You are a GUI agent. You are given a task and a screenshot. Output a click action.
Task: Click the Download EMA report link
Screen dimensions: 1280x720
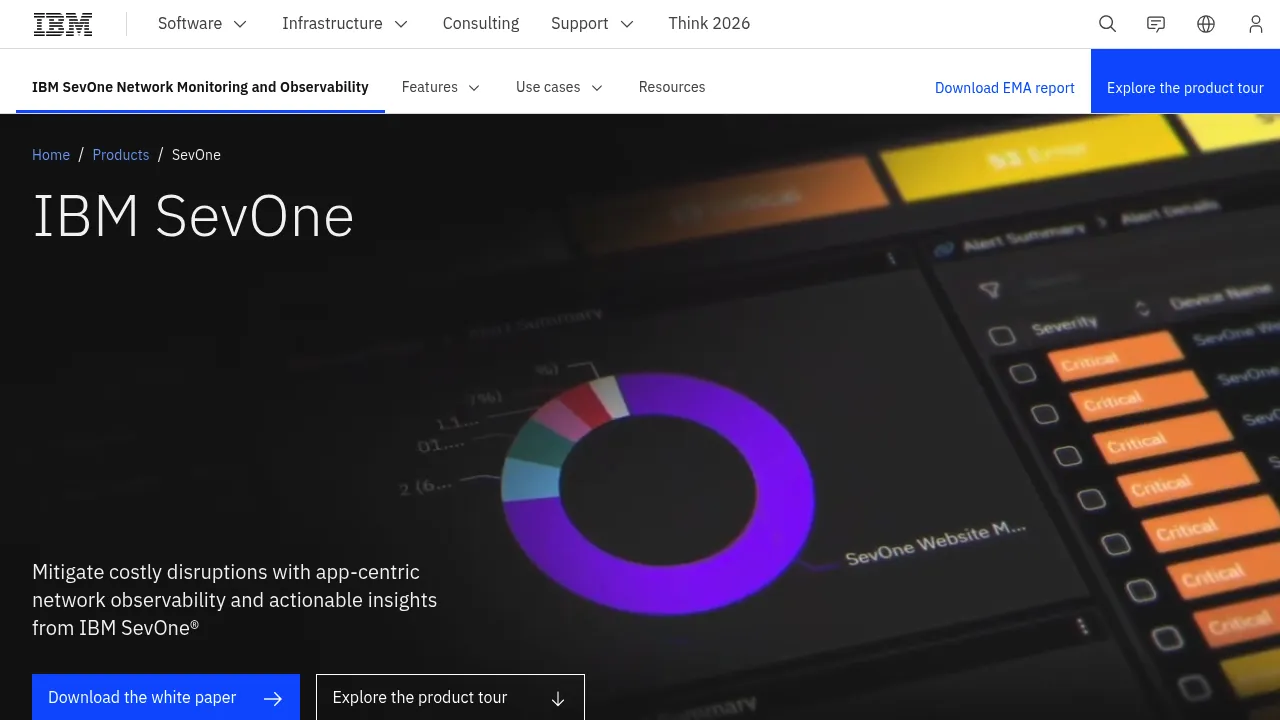(1005, 88)
